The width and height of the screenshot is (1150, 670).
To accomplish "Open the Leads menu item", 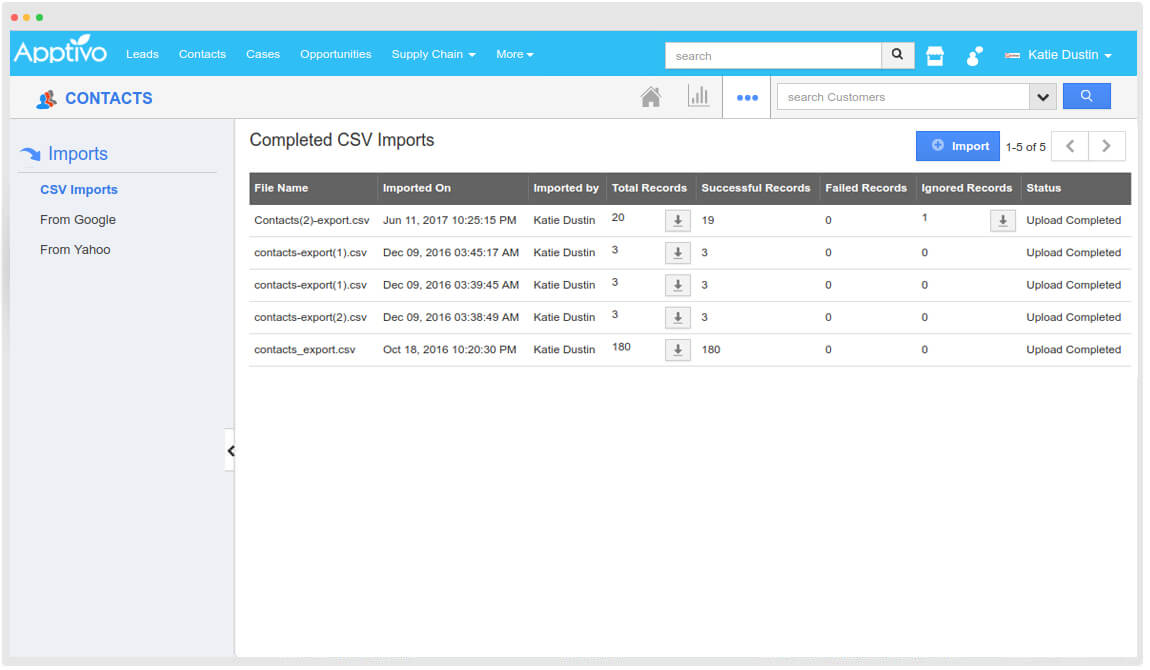I will [x=142, y=54].
